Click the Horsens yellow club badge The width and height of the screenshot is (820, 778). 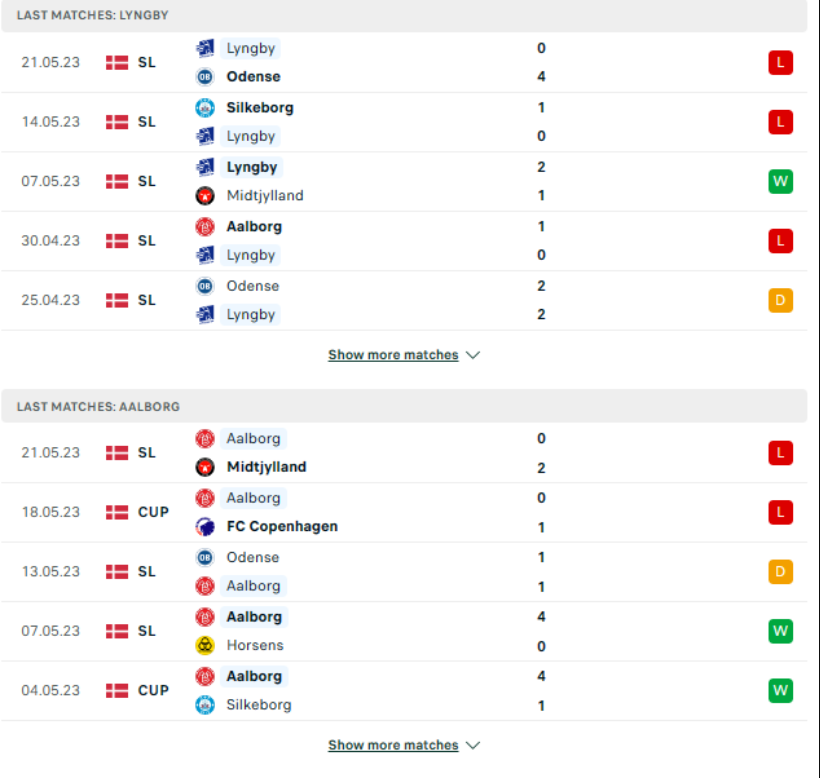click(207, 646)
